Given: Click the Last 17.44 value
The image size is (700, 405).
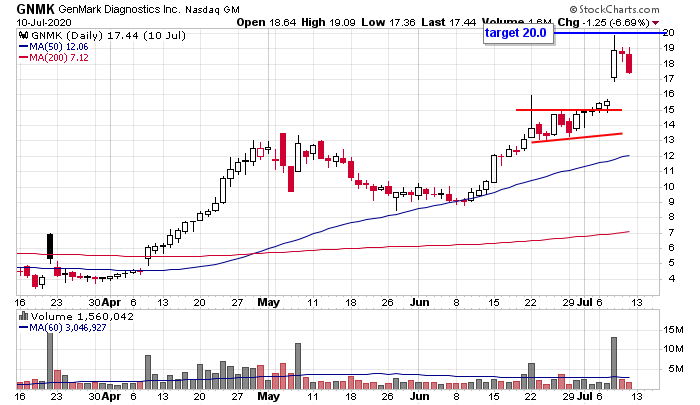Looking at the screenshot, I should tap(448, 22).
